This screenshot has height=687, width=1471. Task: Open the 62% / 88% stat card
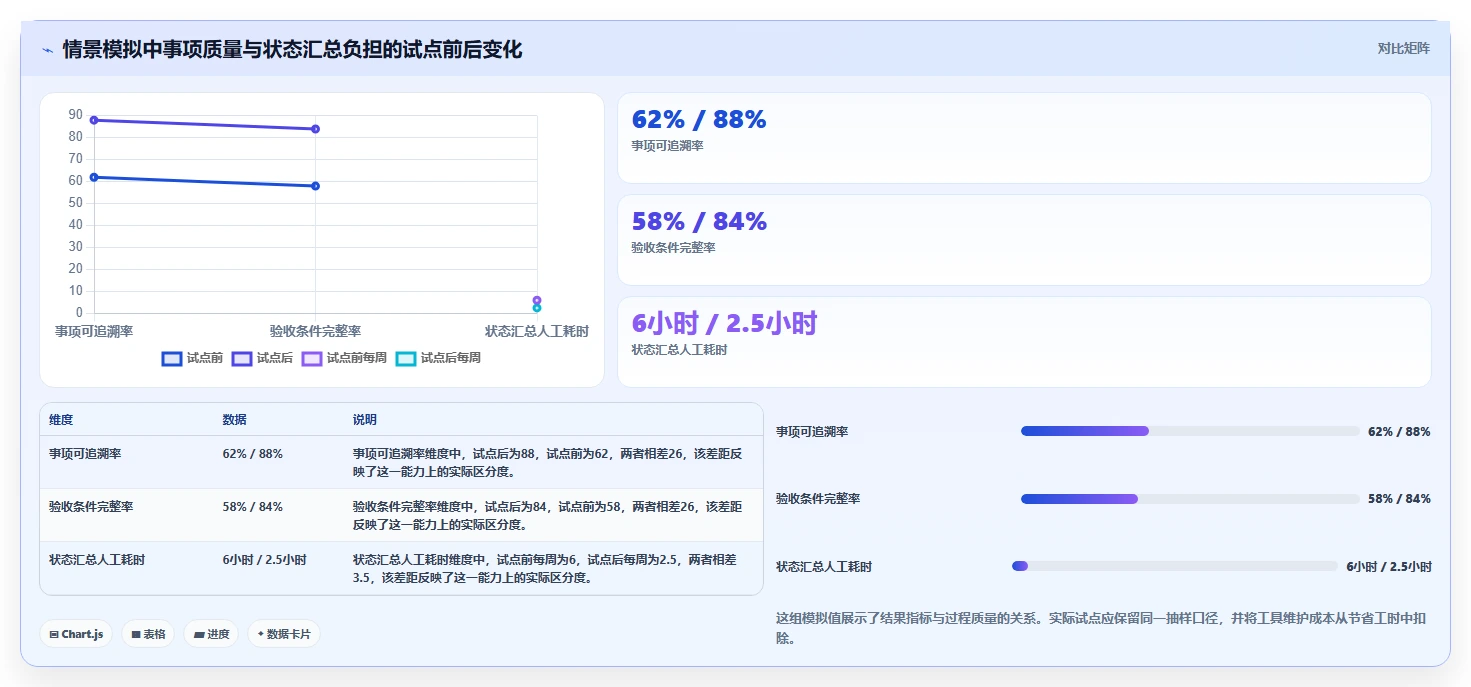(x=1024, y=138)
